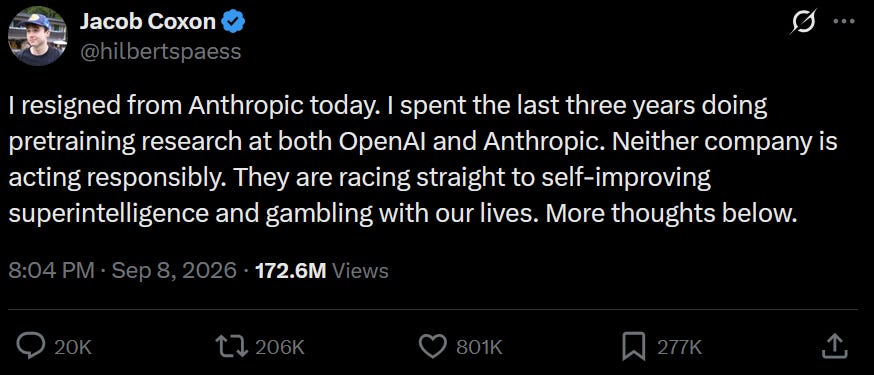874x375 pixels.
Task: Open the share upload icon
Action: pos(834,346)
